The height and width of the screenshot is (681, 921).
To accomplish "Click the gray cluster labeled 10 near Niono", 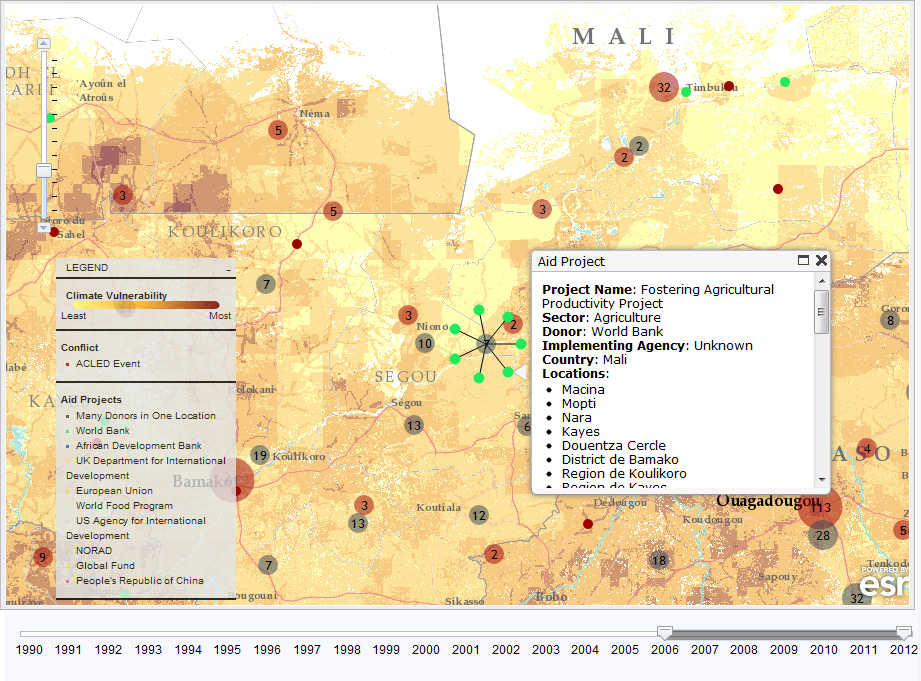I will pos(425,344).
